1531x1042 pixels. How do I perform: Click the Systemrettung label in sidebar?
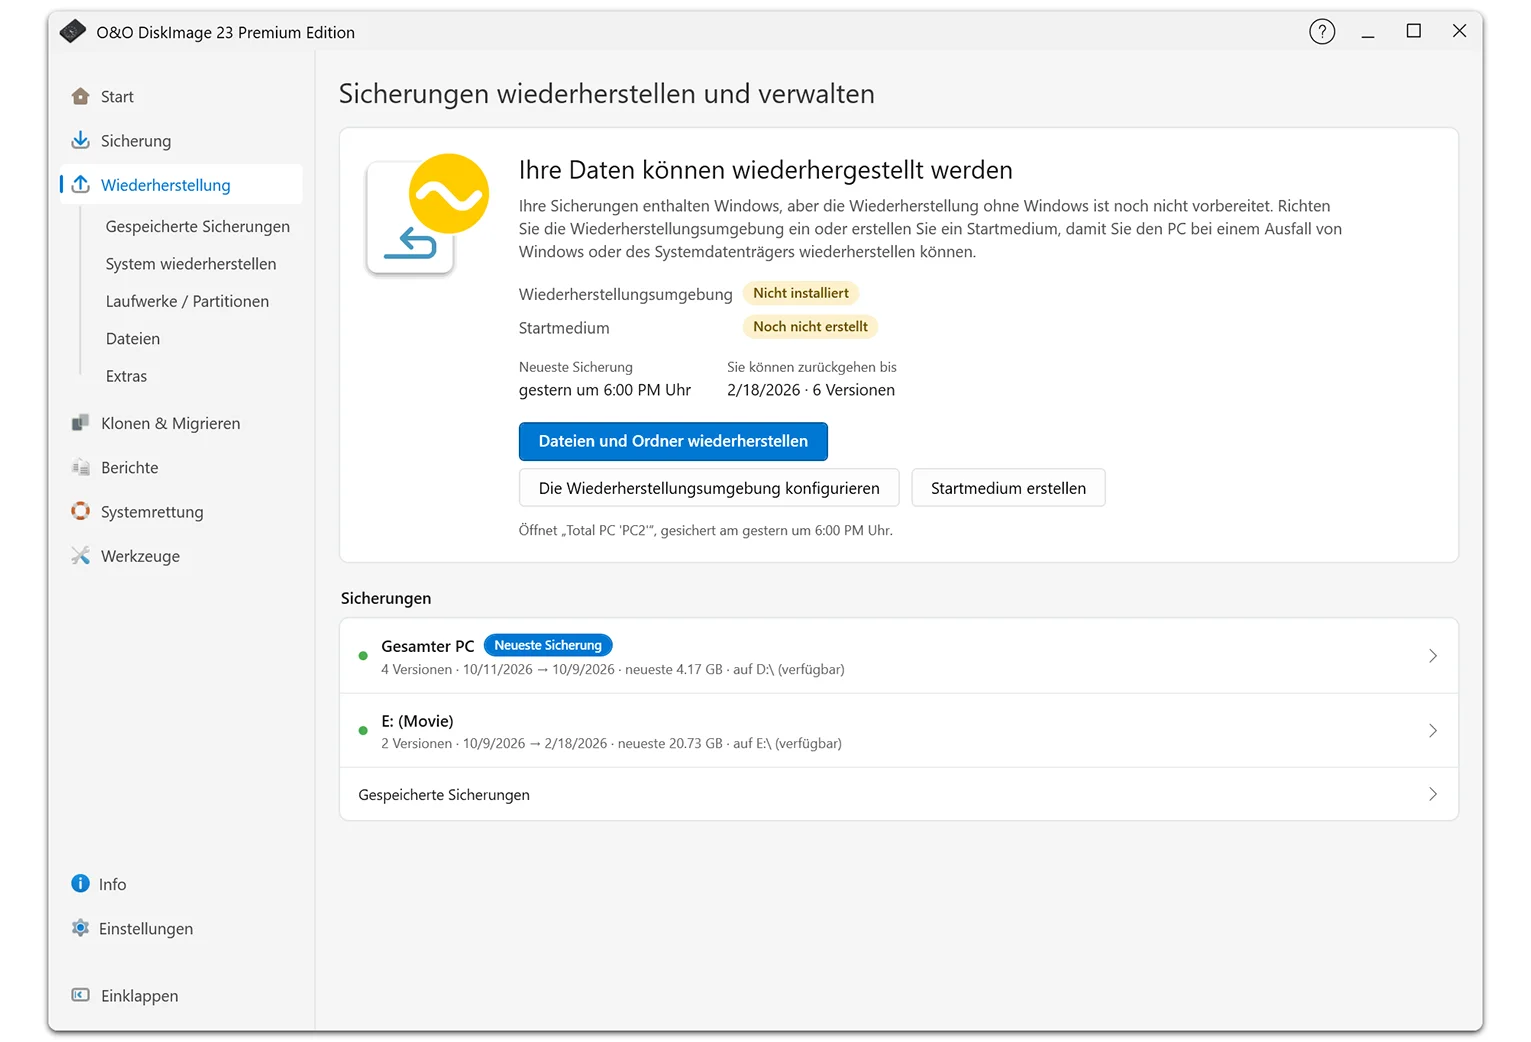152,512
